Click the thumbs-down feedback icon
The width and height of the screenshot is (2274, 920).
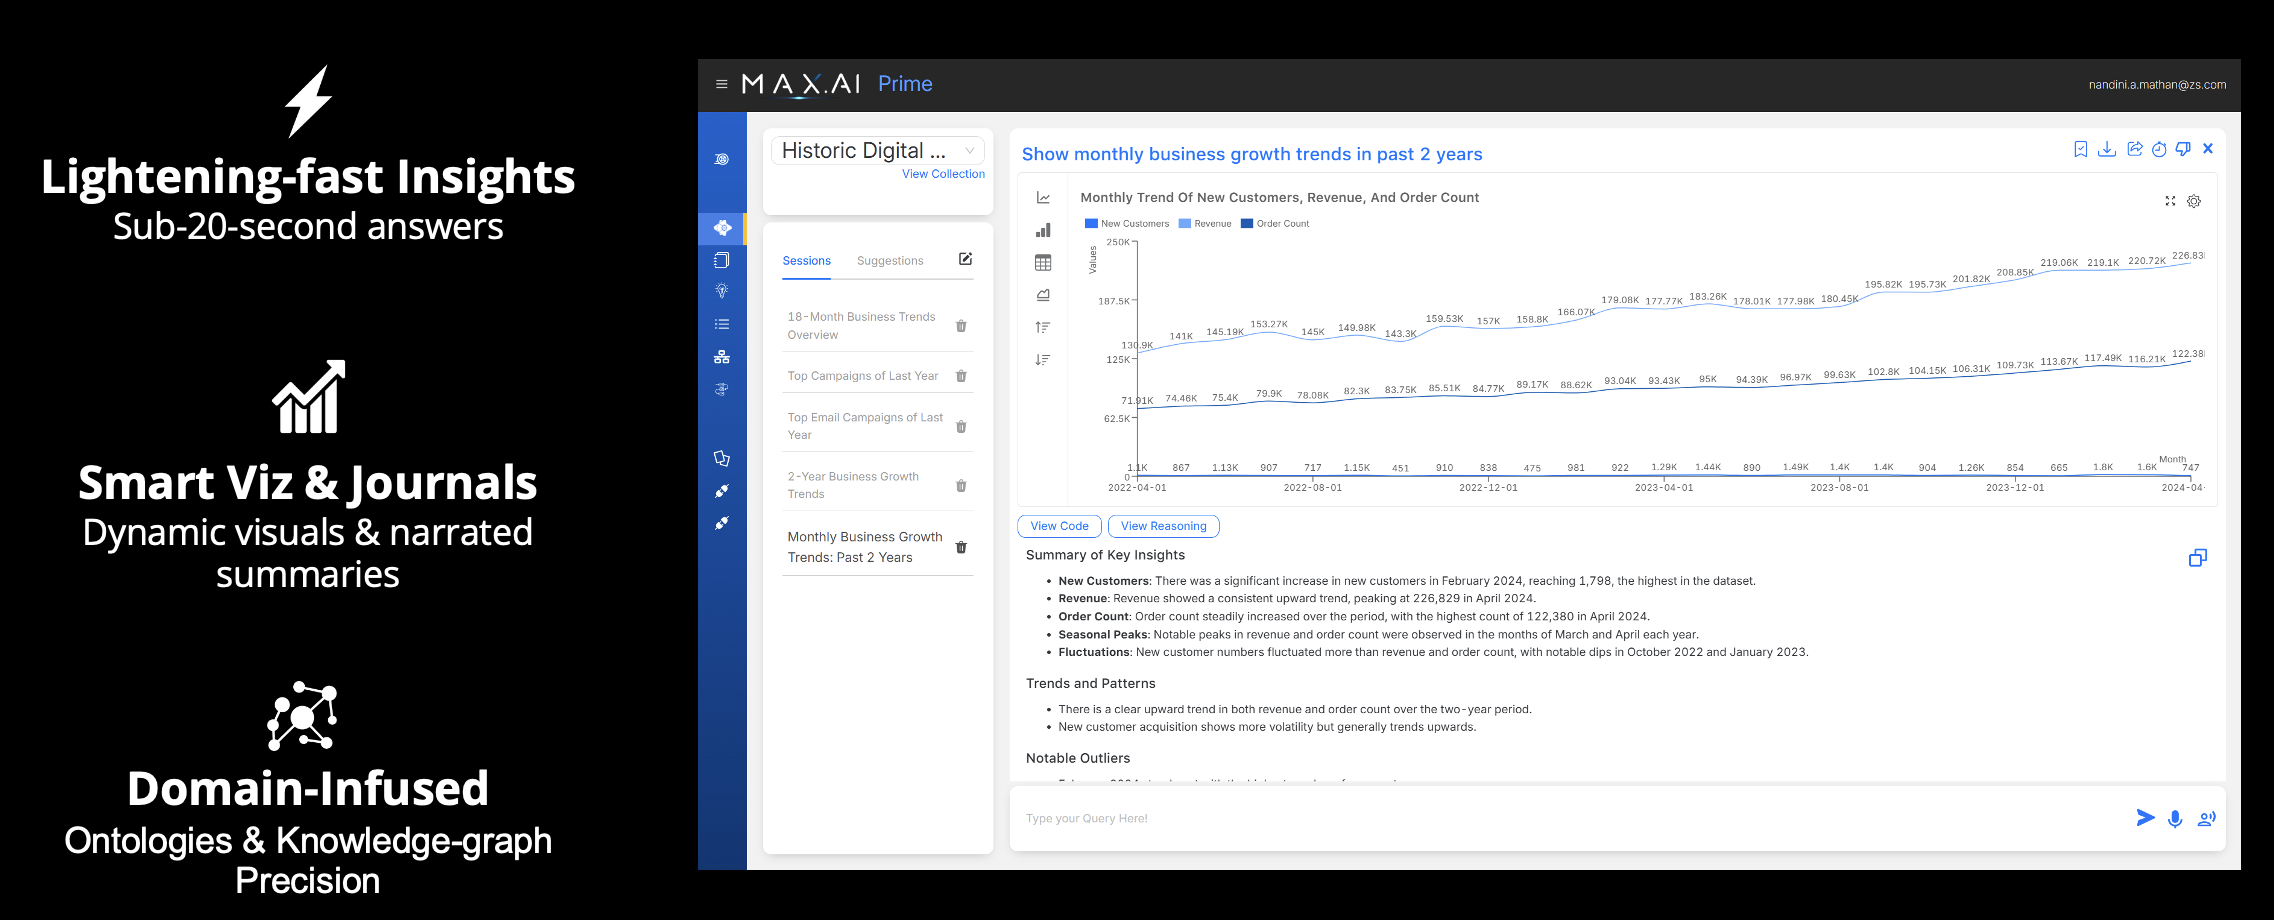(x=2183, y=149)
